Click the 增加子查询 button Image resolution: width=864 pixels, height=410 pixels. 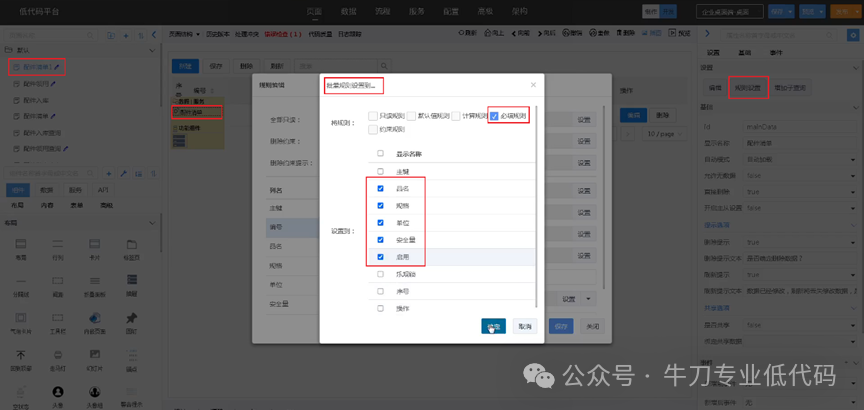790,88
